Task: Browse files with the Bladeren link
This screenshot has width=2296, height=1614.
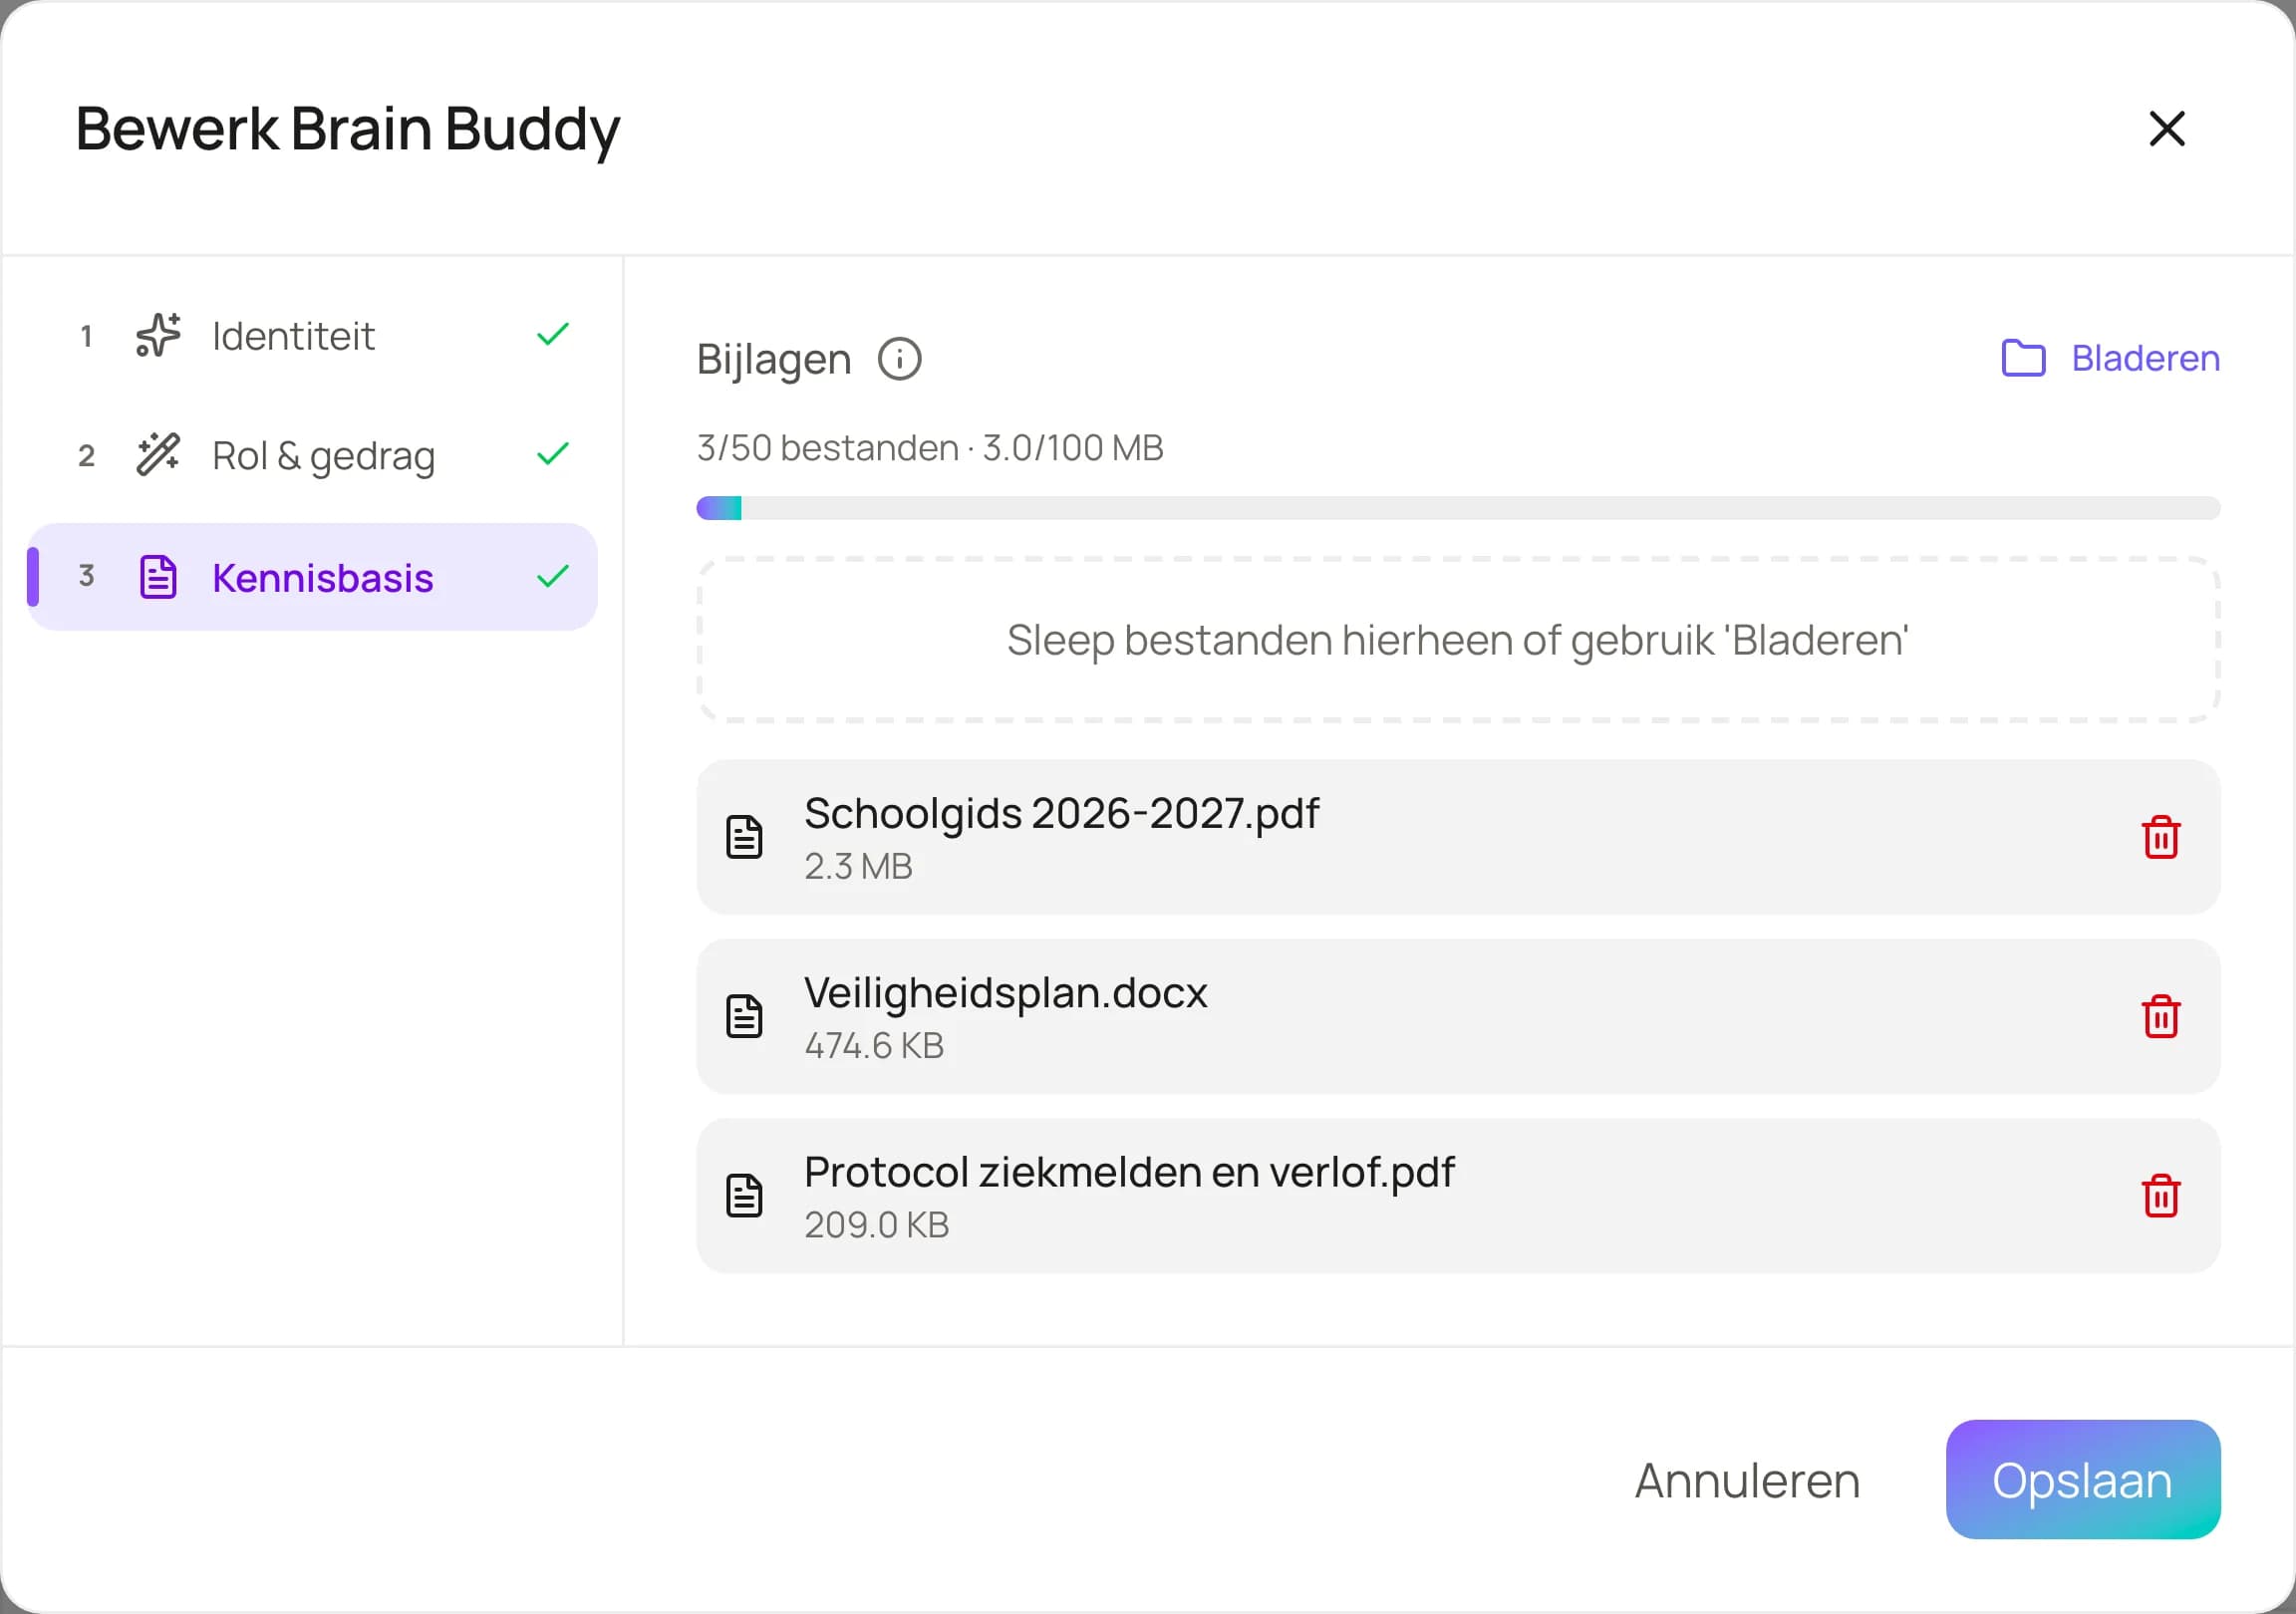Action: click(x=2110, y=358)
